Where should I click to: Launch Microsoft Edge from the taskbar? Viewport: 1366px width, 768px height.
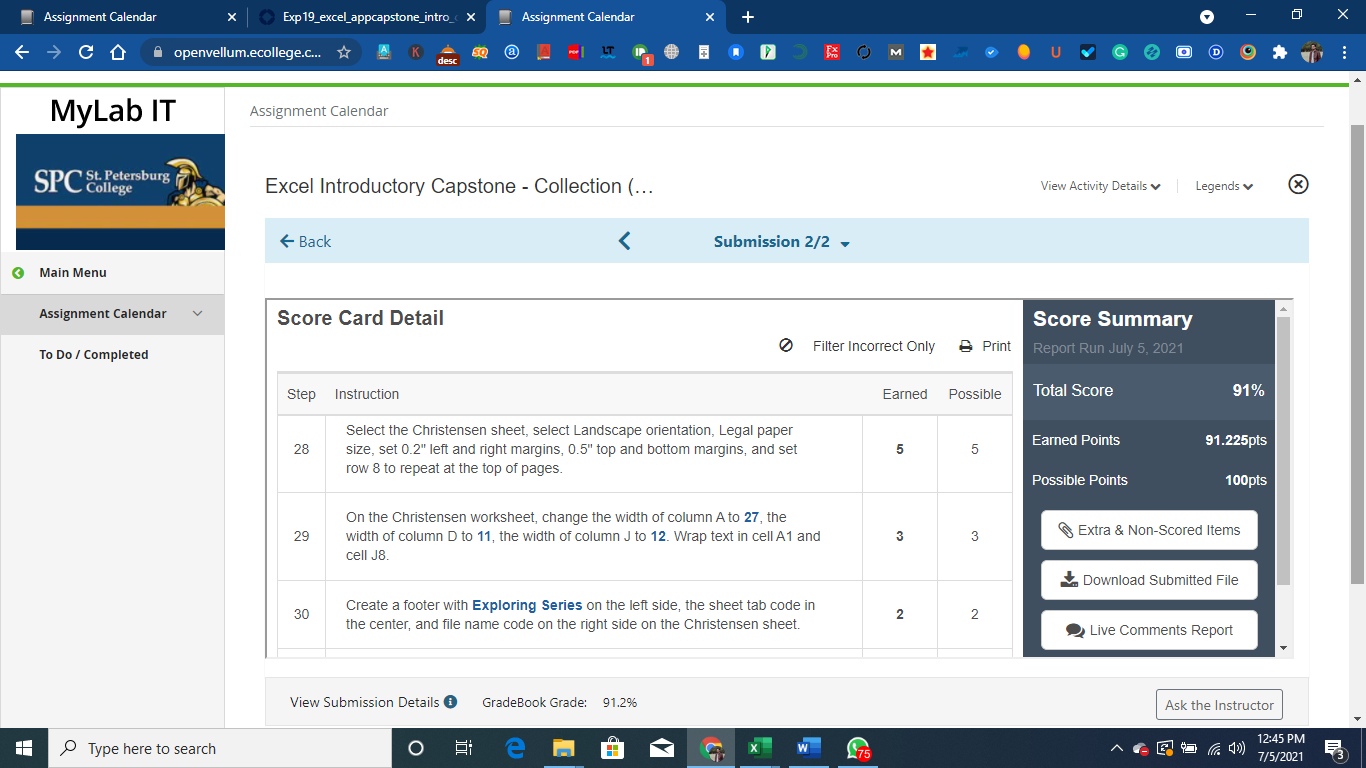515,748
